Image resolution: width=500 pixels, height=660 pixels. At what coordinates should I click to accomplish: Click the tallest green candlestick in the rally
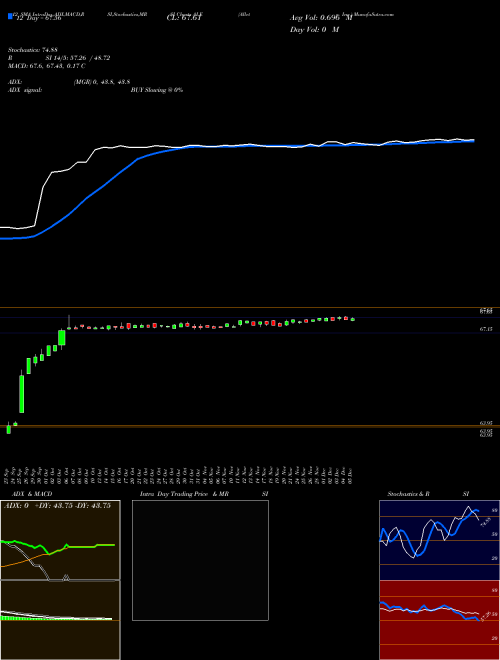point(21,392)
